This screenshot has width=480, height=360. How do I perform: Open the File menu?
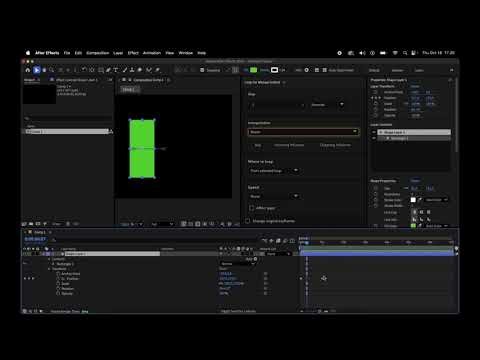click(67, 53)
